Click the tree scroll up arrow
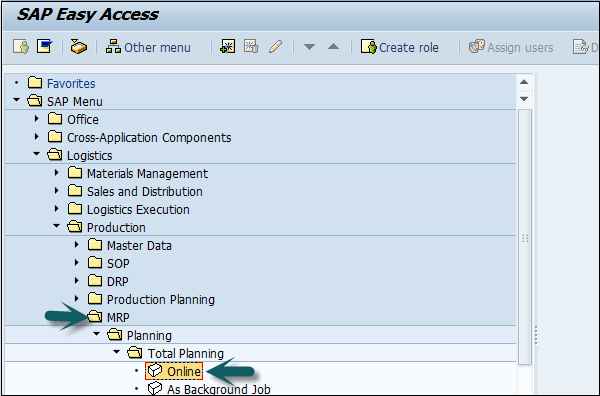The height and width of the screenshot is (396, 600). 524,82
